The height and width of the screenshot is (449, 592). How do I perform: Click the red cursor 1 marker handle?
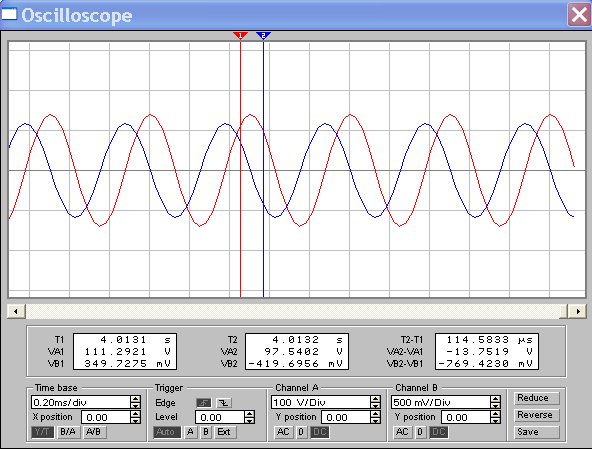(x=240, y=35)
